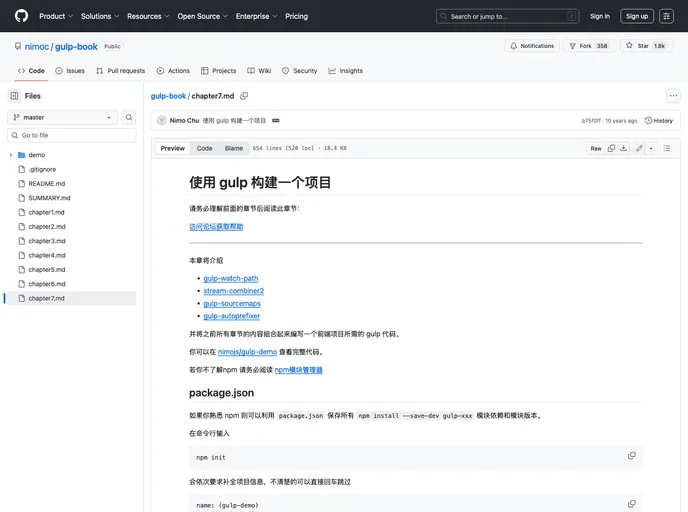Click the Sign up button
Image resolution: width=688 pixels, height=512 pixels.
[x=637, y=16]
